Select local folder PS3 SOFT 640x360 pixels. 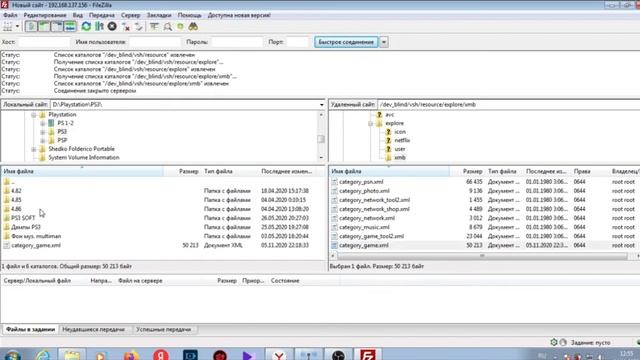(23, 218)
